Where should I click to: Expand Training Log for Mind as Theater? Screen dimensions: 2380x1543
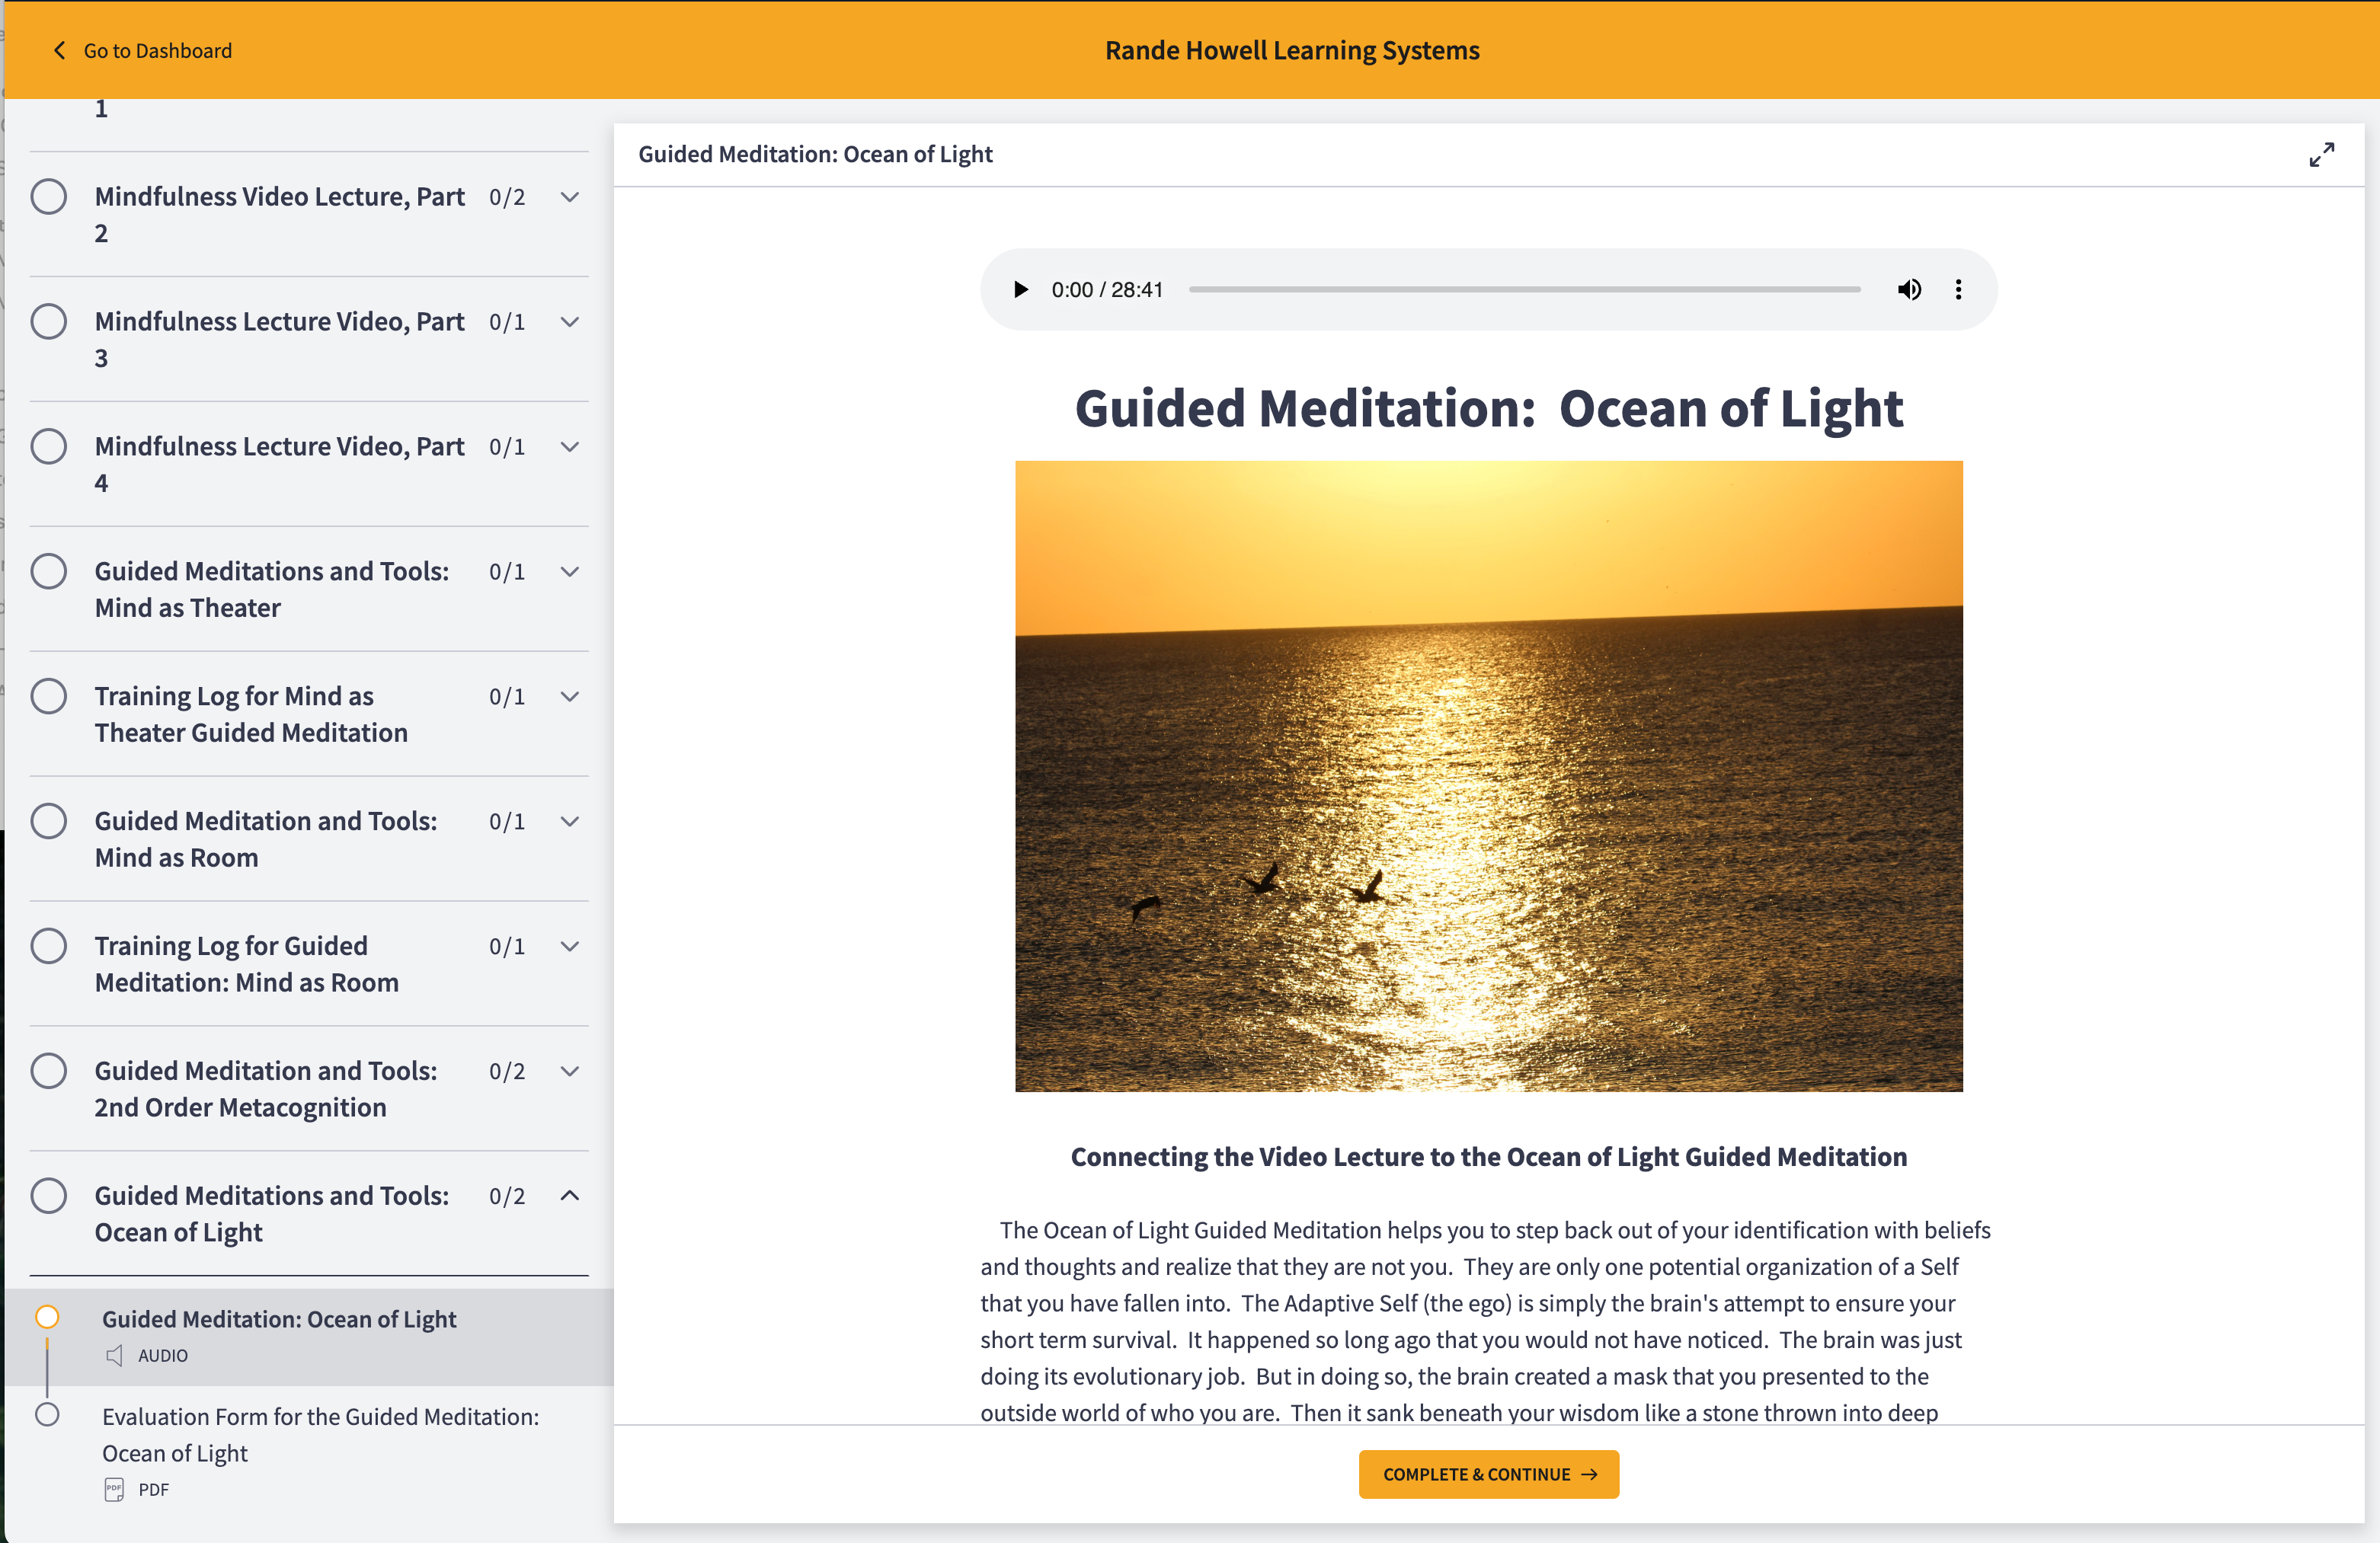coord(570,697)
